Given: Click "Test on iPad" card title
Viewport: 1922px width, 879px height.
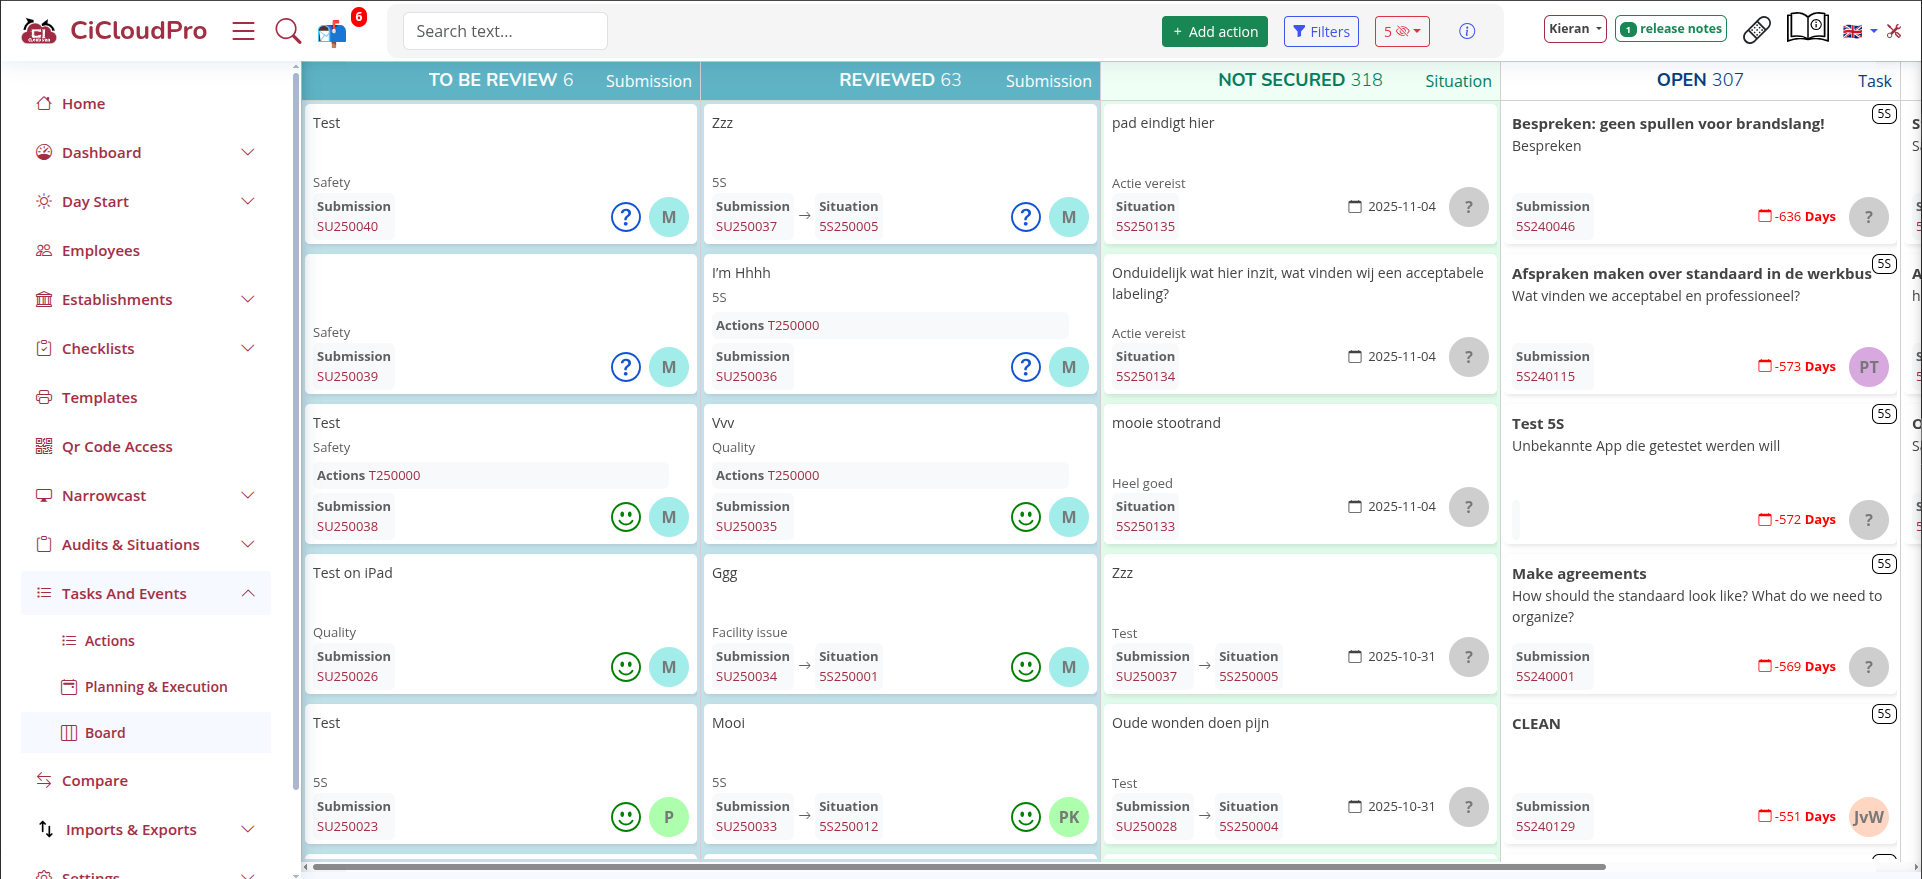Looking at the screenshot, I should [x=352, y=573].
